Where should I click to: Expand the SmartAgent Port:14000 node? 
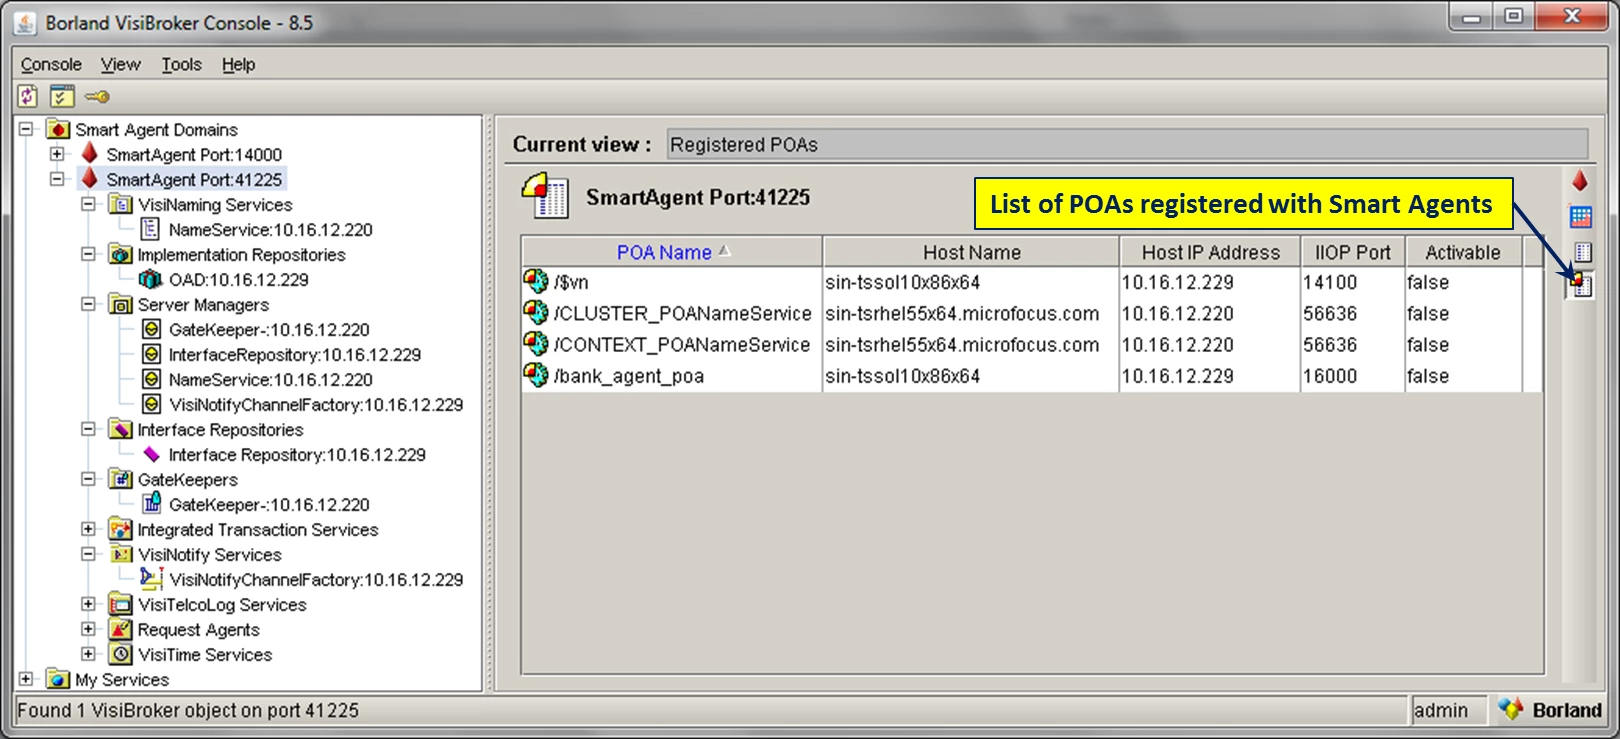(57, 154)
